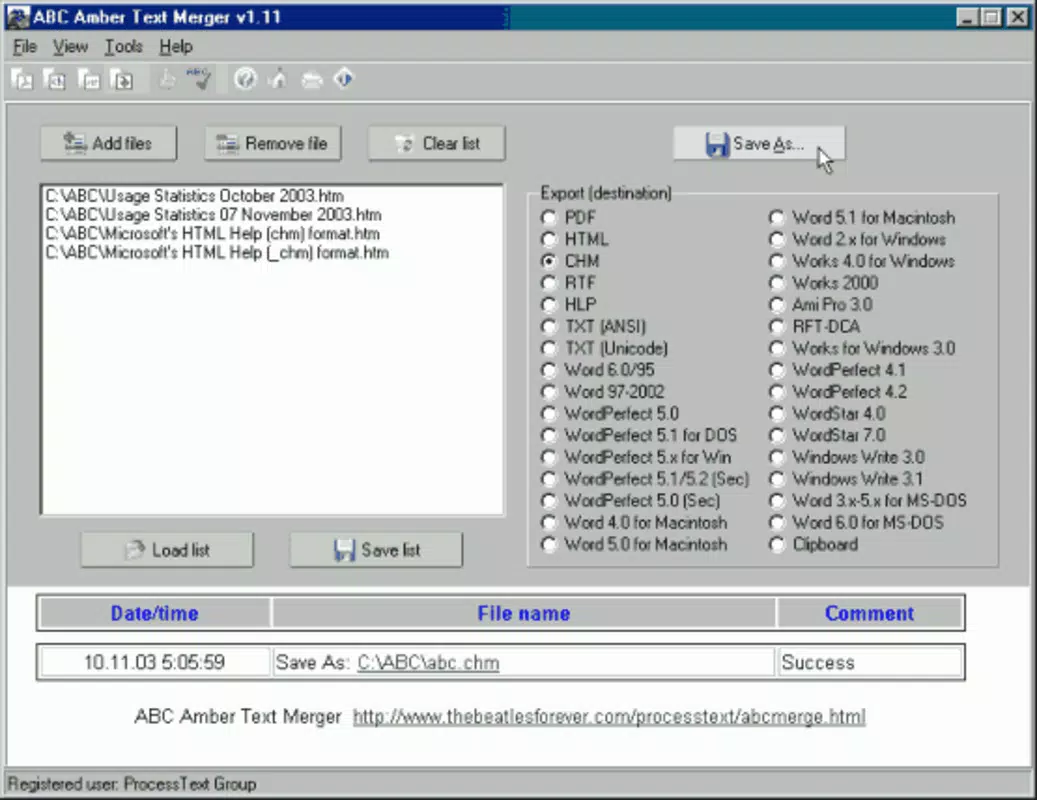
Task: Select 'Usage Statistics October 2003.htm' in the list
Action: pyautogui.click(x=194, y=196)
